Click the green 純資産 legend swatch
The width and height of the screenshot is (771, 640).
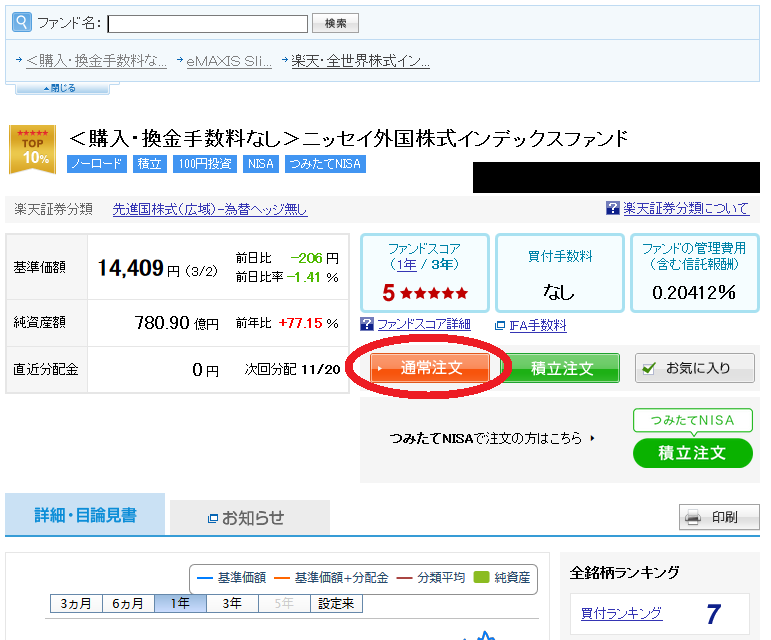482,577
